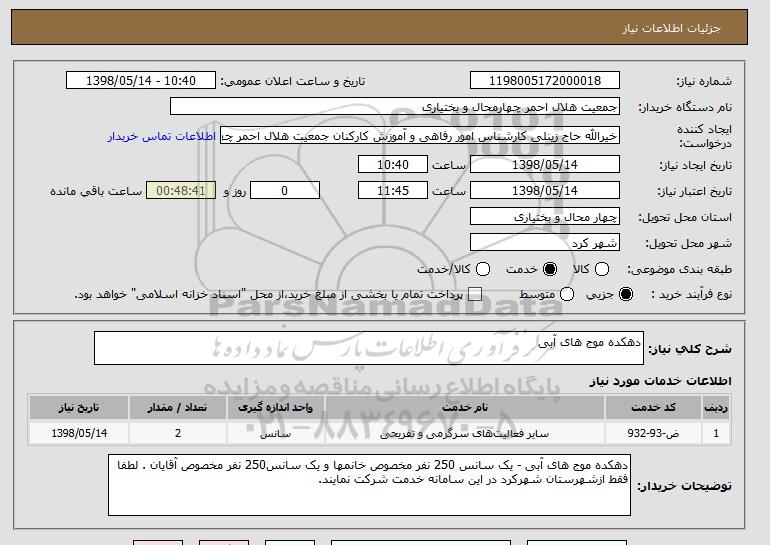Image resolution: width=770 pixels, height=545 pixels.
Task: Click the نام خدمت column header
Action: coord(465,408)
